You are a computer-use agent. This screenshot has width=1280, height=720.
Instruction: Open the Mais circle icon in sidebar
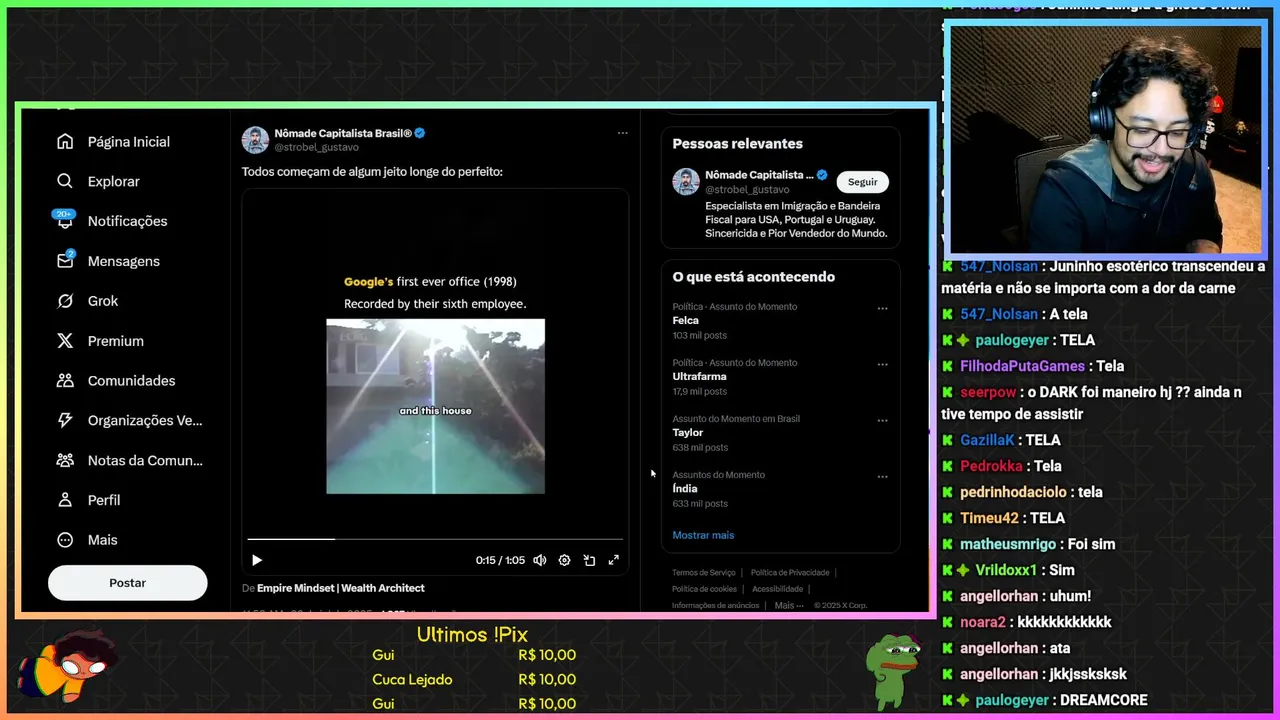coord(65,540)
